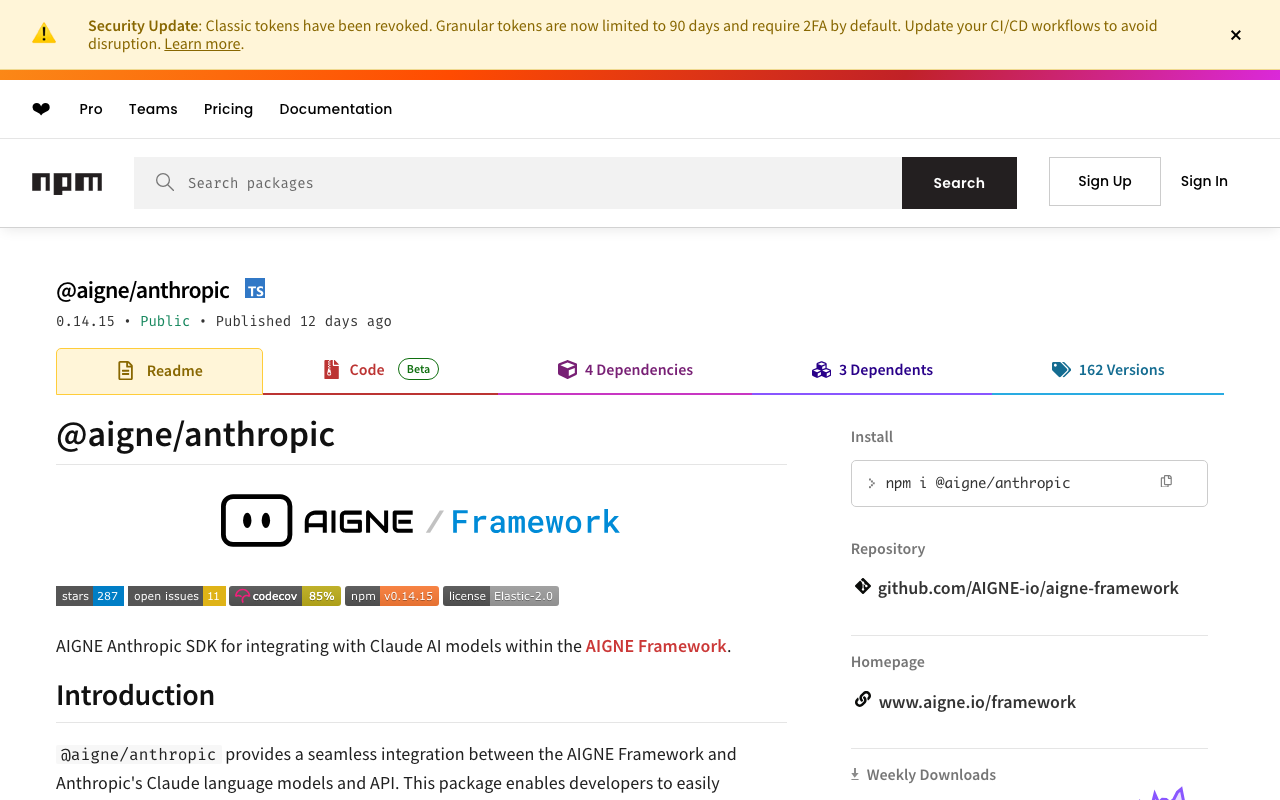The height and width of the screenshot is (800, 1280).
Task: Click the Public visibility label
Action: (x=165, y=321)
